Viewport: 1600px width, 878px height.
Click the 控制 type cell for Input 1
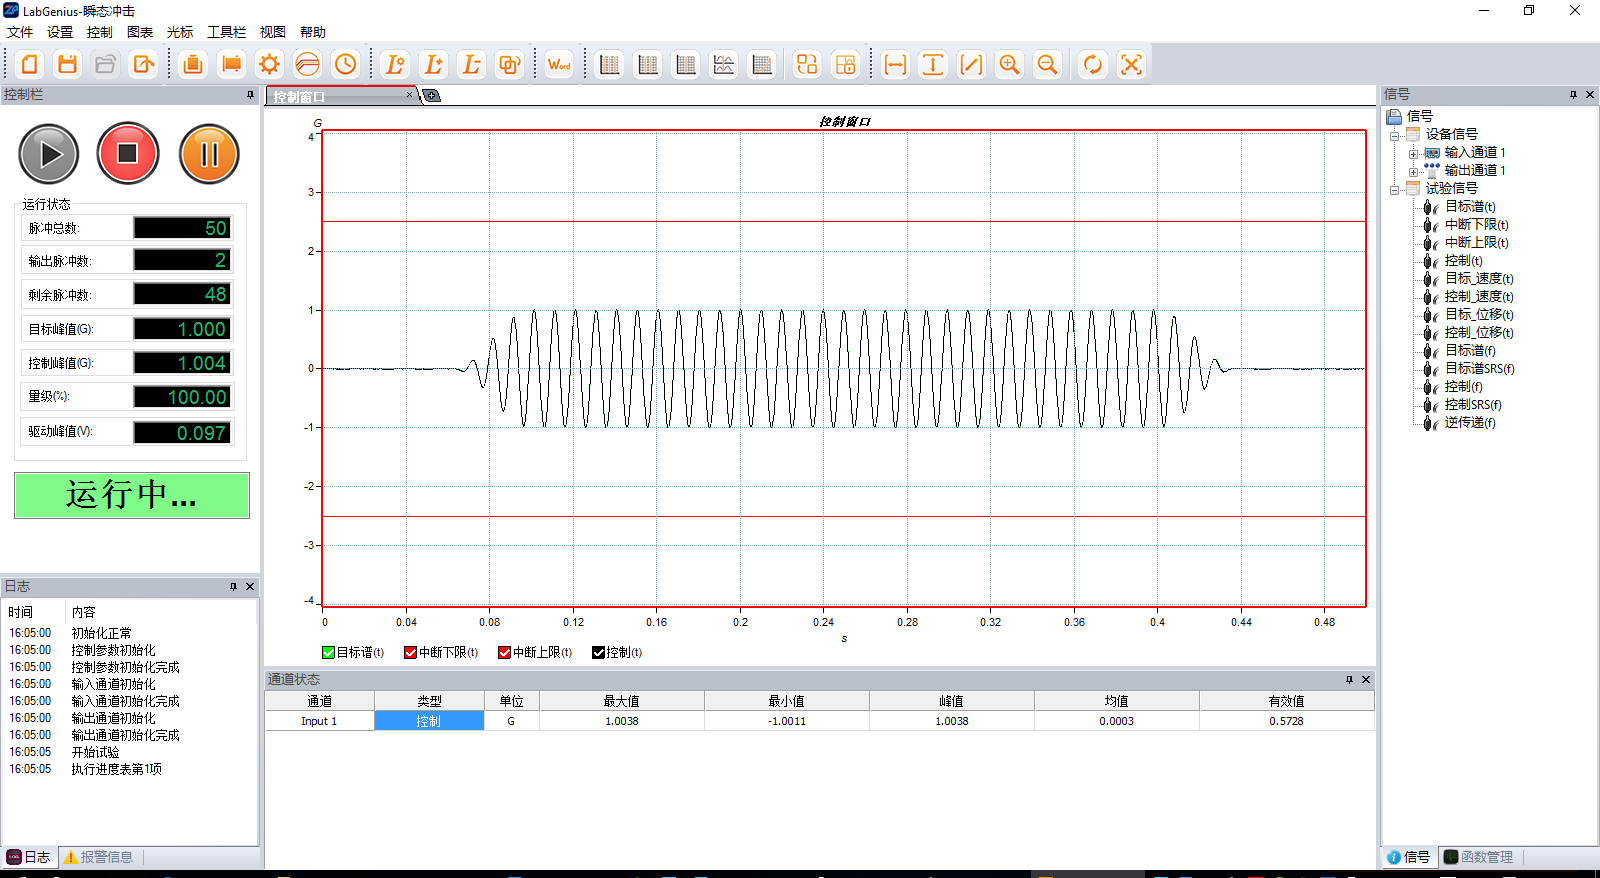[x=429, y=721]
